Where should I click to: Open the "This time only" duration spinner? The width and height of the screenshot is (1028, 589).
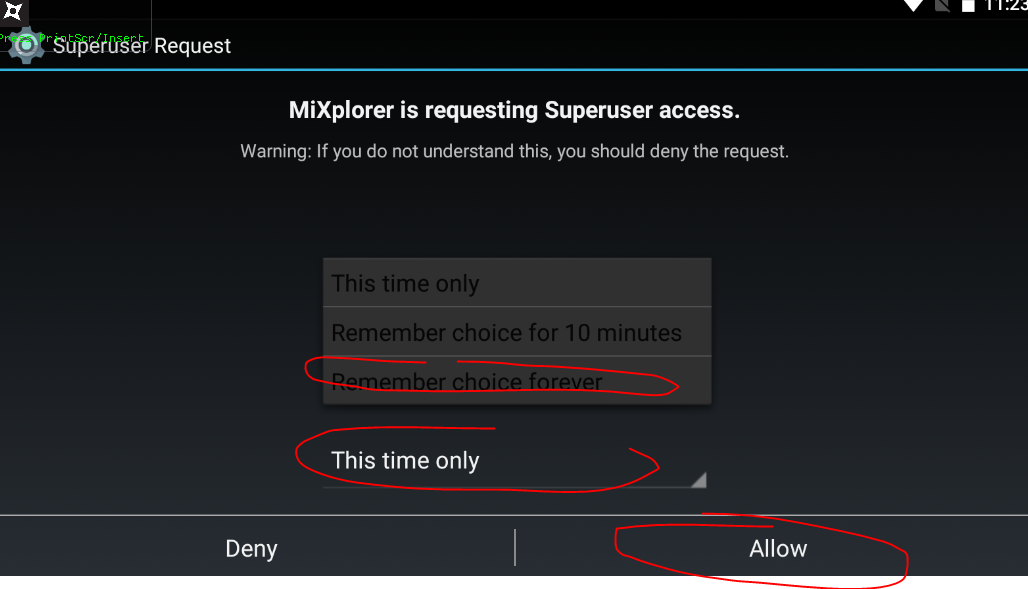[515, 460]
